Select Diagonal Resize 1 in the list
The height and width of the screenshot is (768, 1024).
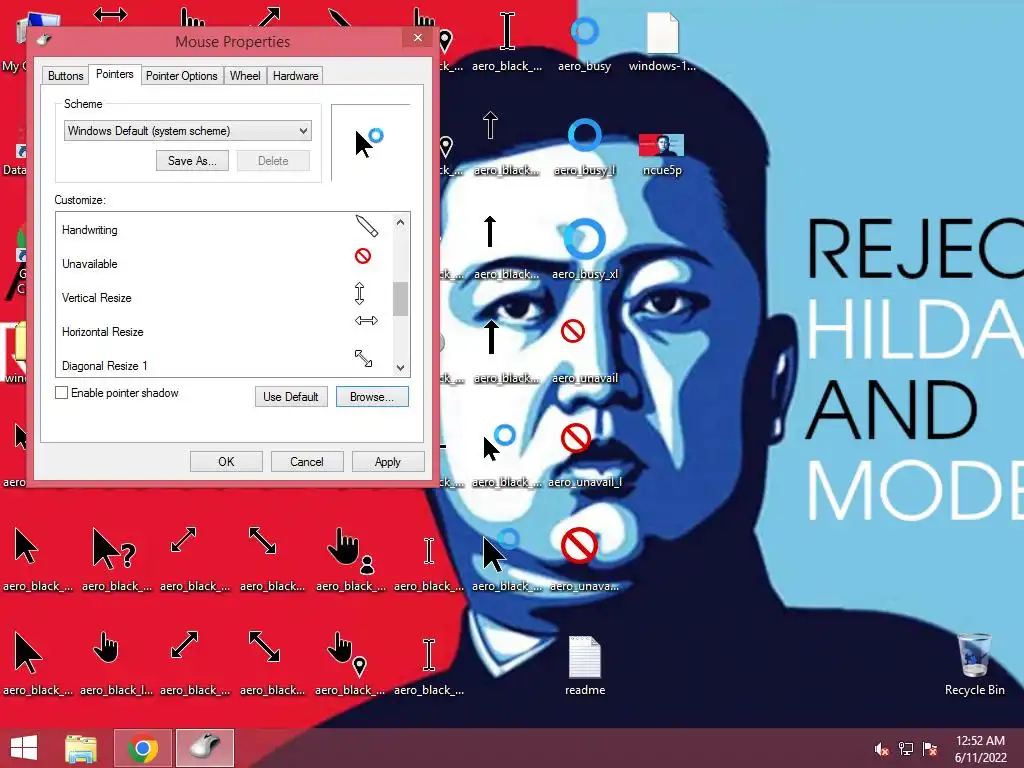[224, 364]
